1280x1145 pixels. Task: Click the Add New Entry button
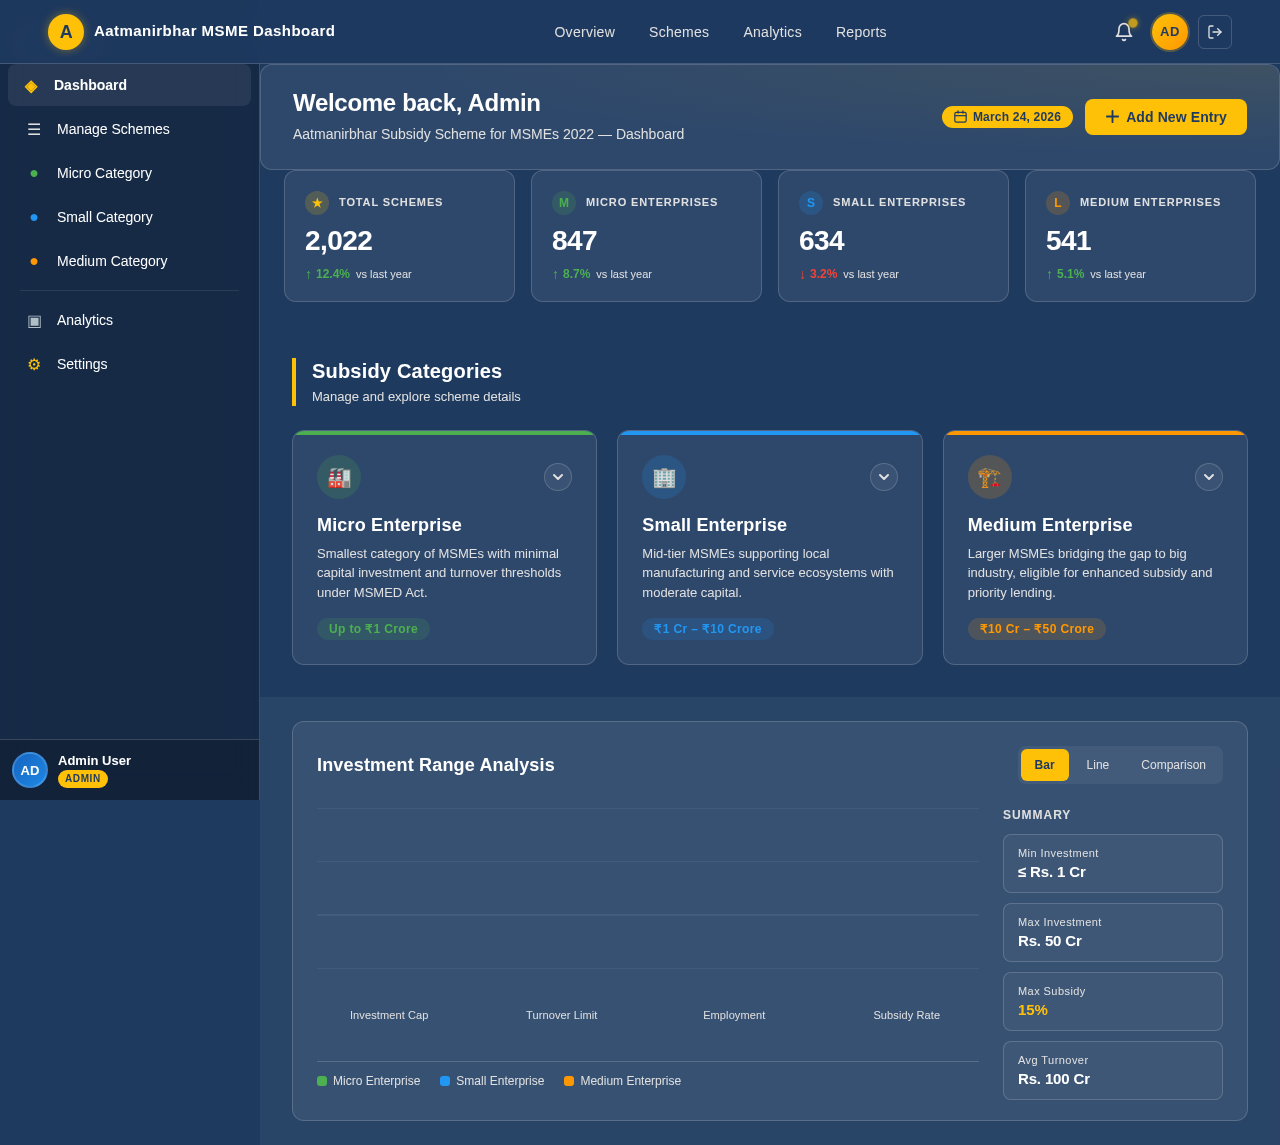tap(1165, 116)
